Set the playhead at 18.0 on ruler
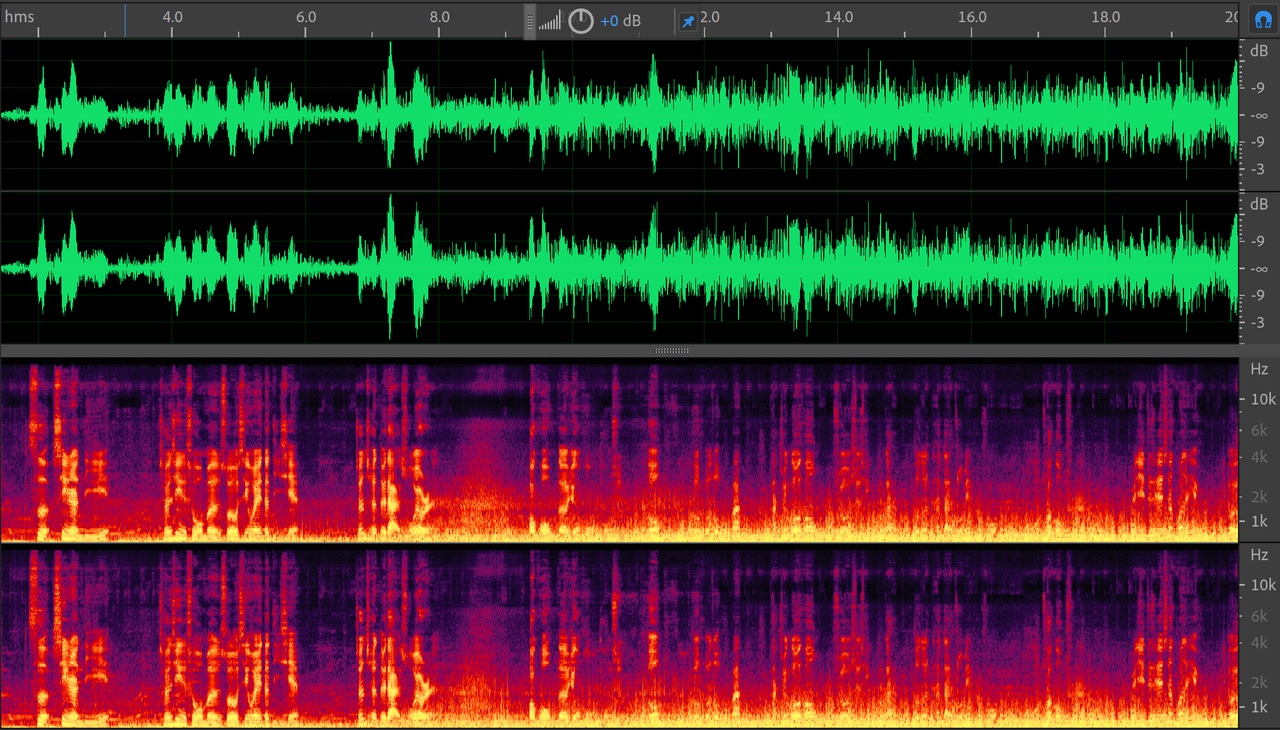Screen dimensions: 1280x730 [x=1105, y=17]
